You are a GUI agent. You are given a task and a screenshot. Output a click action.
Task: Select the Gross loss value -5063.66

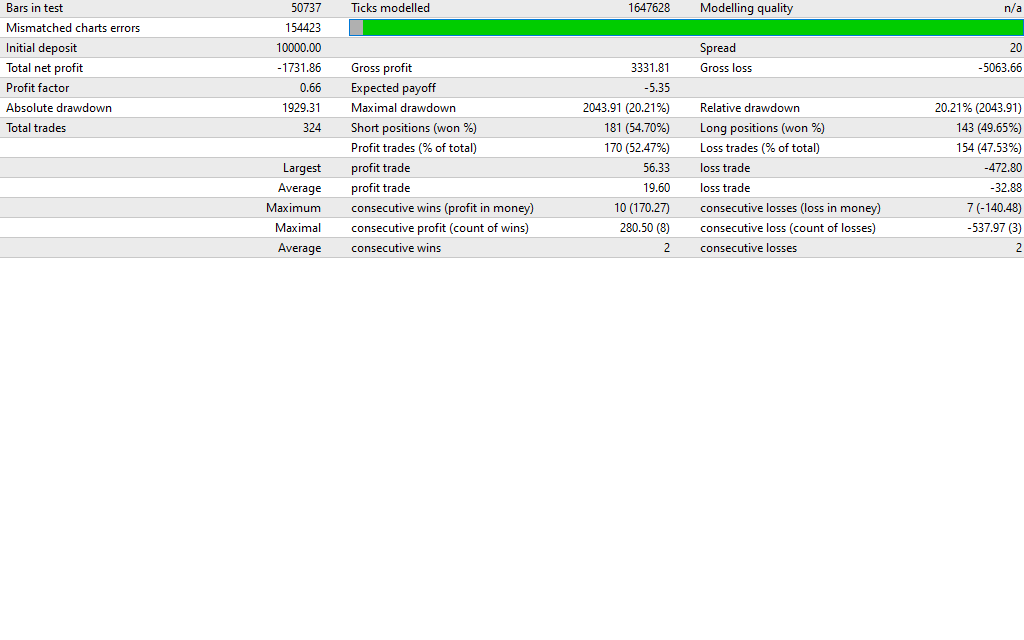(x=1000, y=68)
